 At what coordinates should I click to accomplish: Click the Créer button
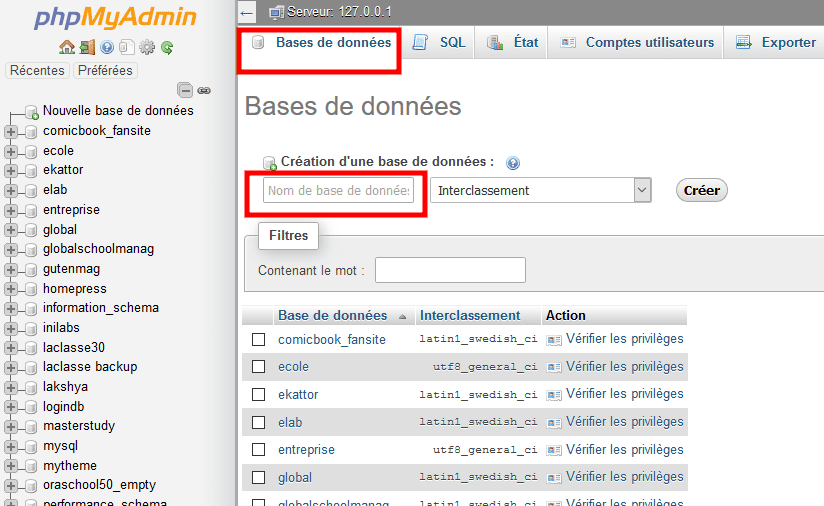click(x=702, y=190)
